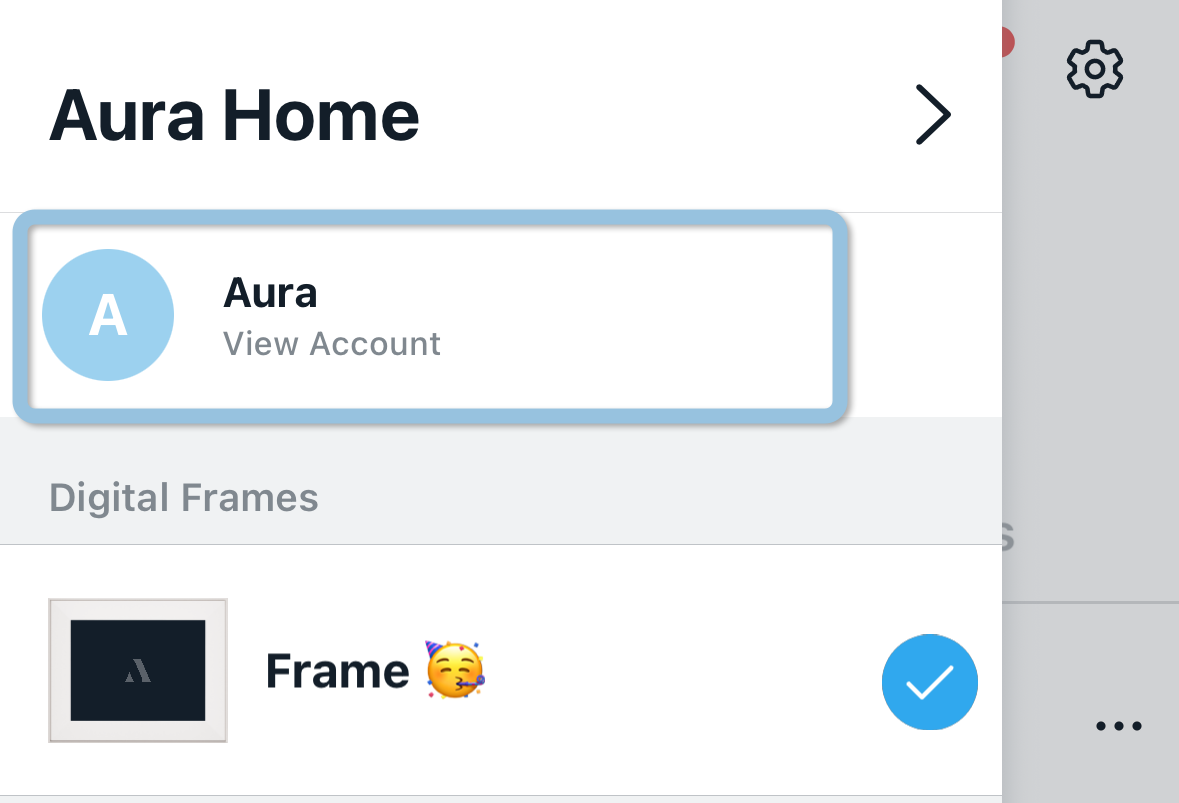Screen dimensions: 1179x803
Task: Open the ellipsis more-options icon
Action: tap(1119, 726)
